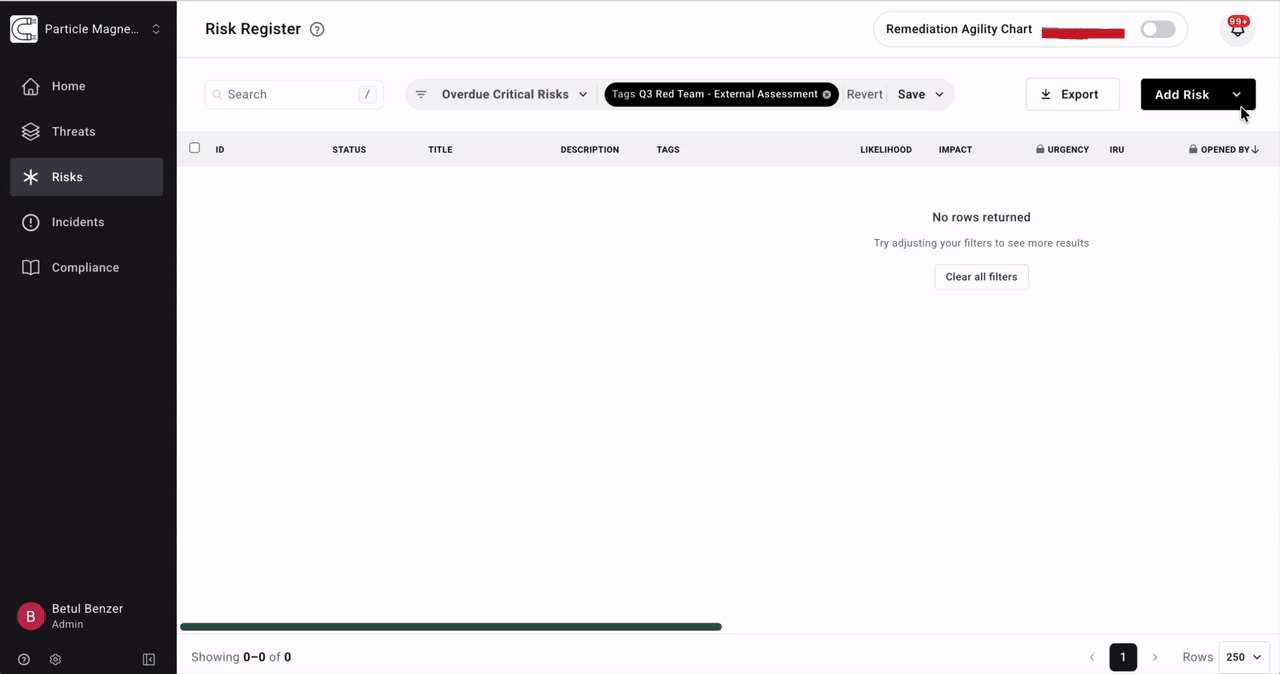Click Revert filter changes
Screen dimensions: 1280x674
click(x=865, y=94)
